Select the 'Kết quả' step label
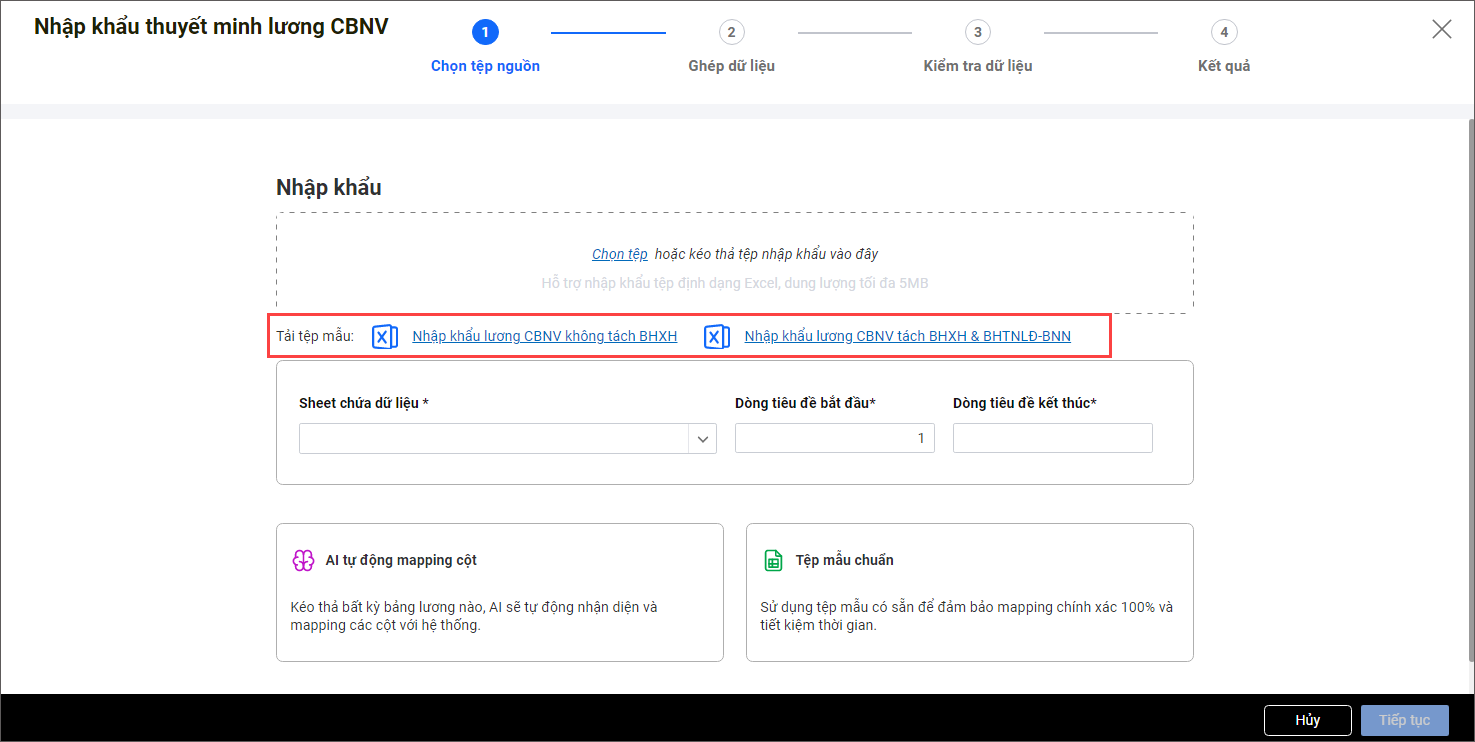This screenshot has height=742, width=1475. [x=1223, y=66]
